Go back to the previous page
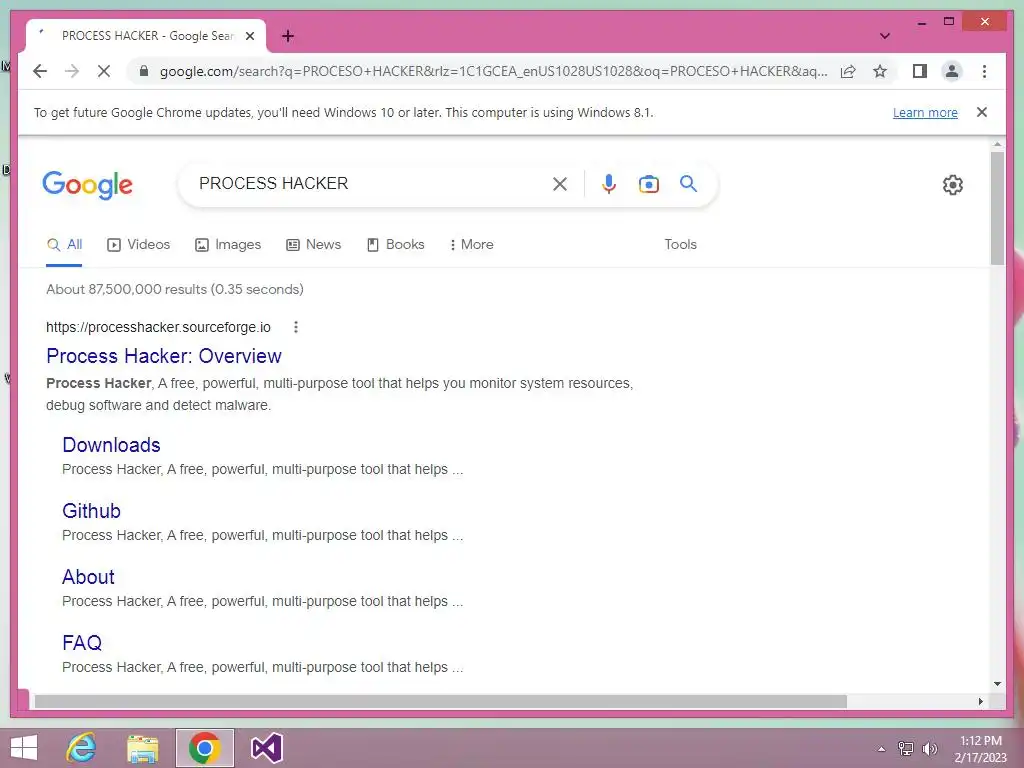1024x768 pixels. 40,71
